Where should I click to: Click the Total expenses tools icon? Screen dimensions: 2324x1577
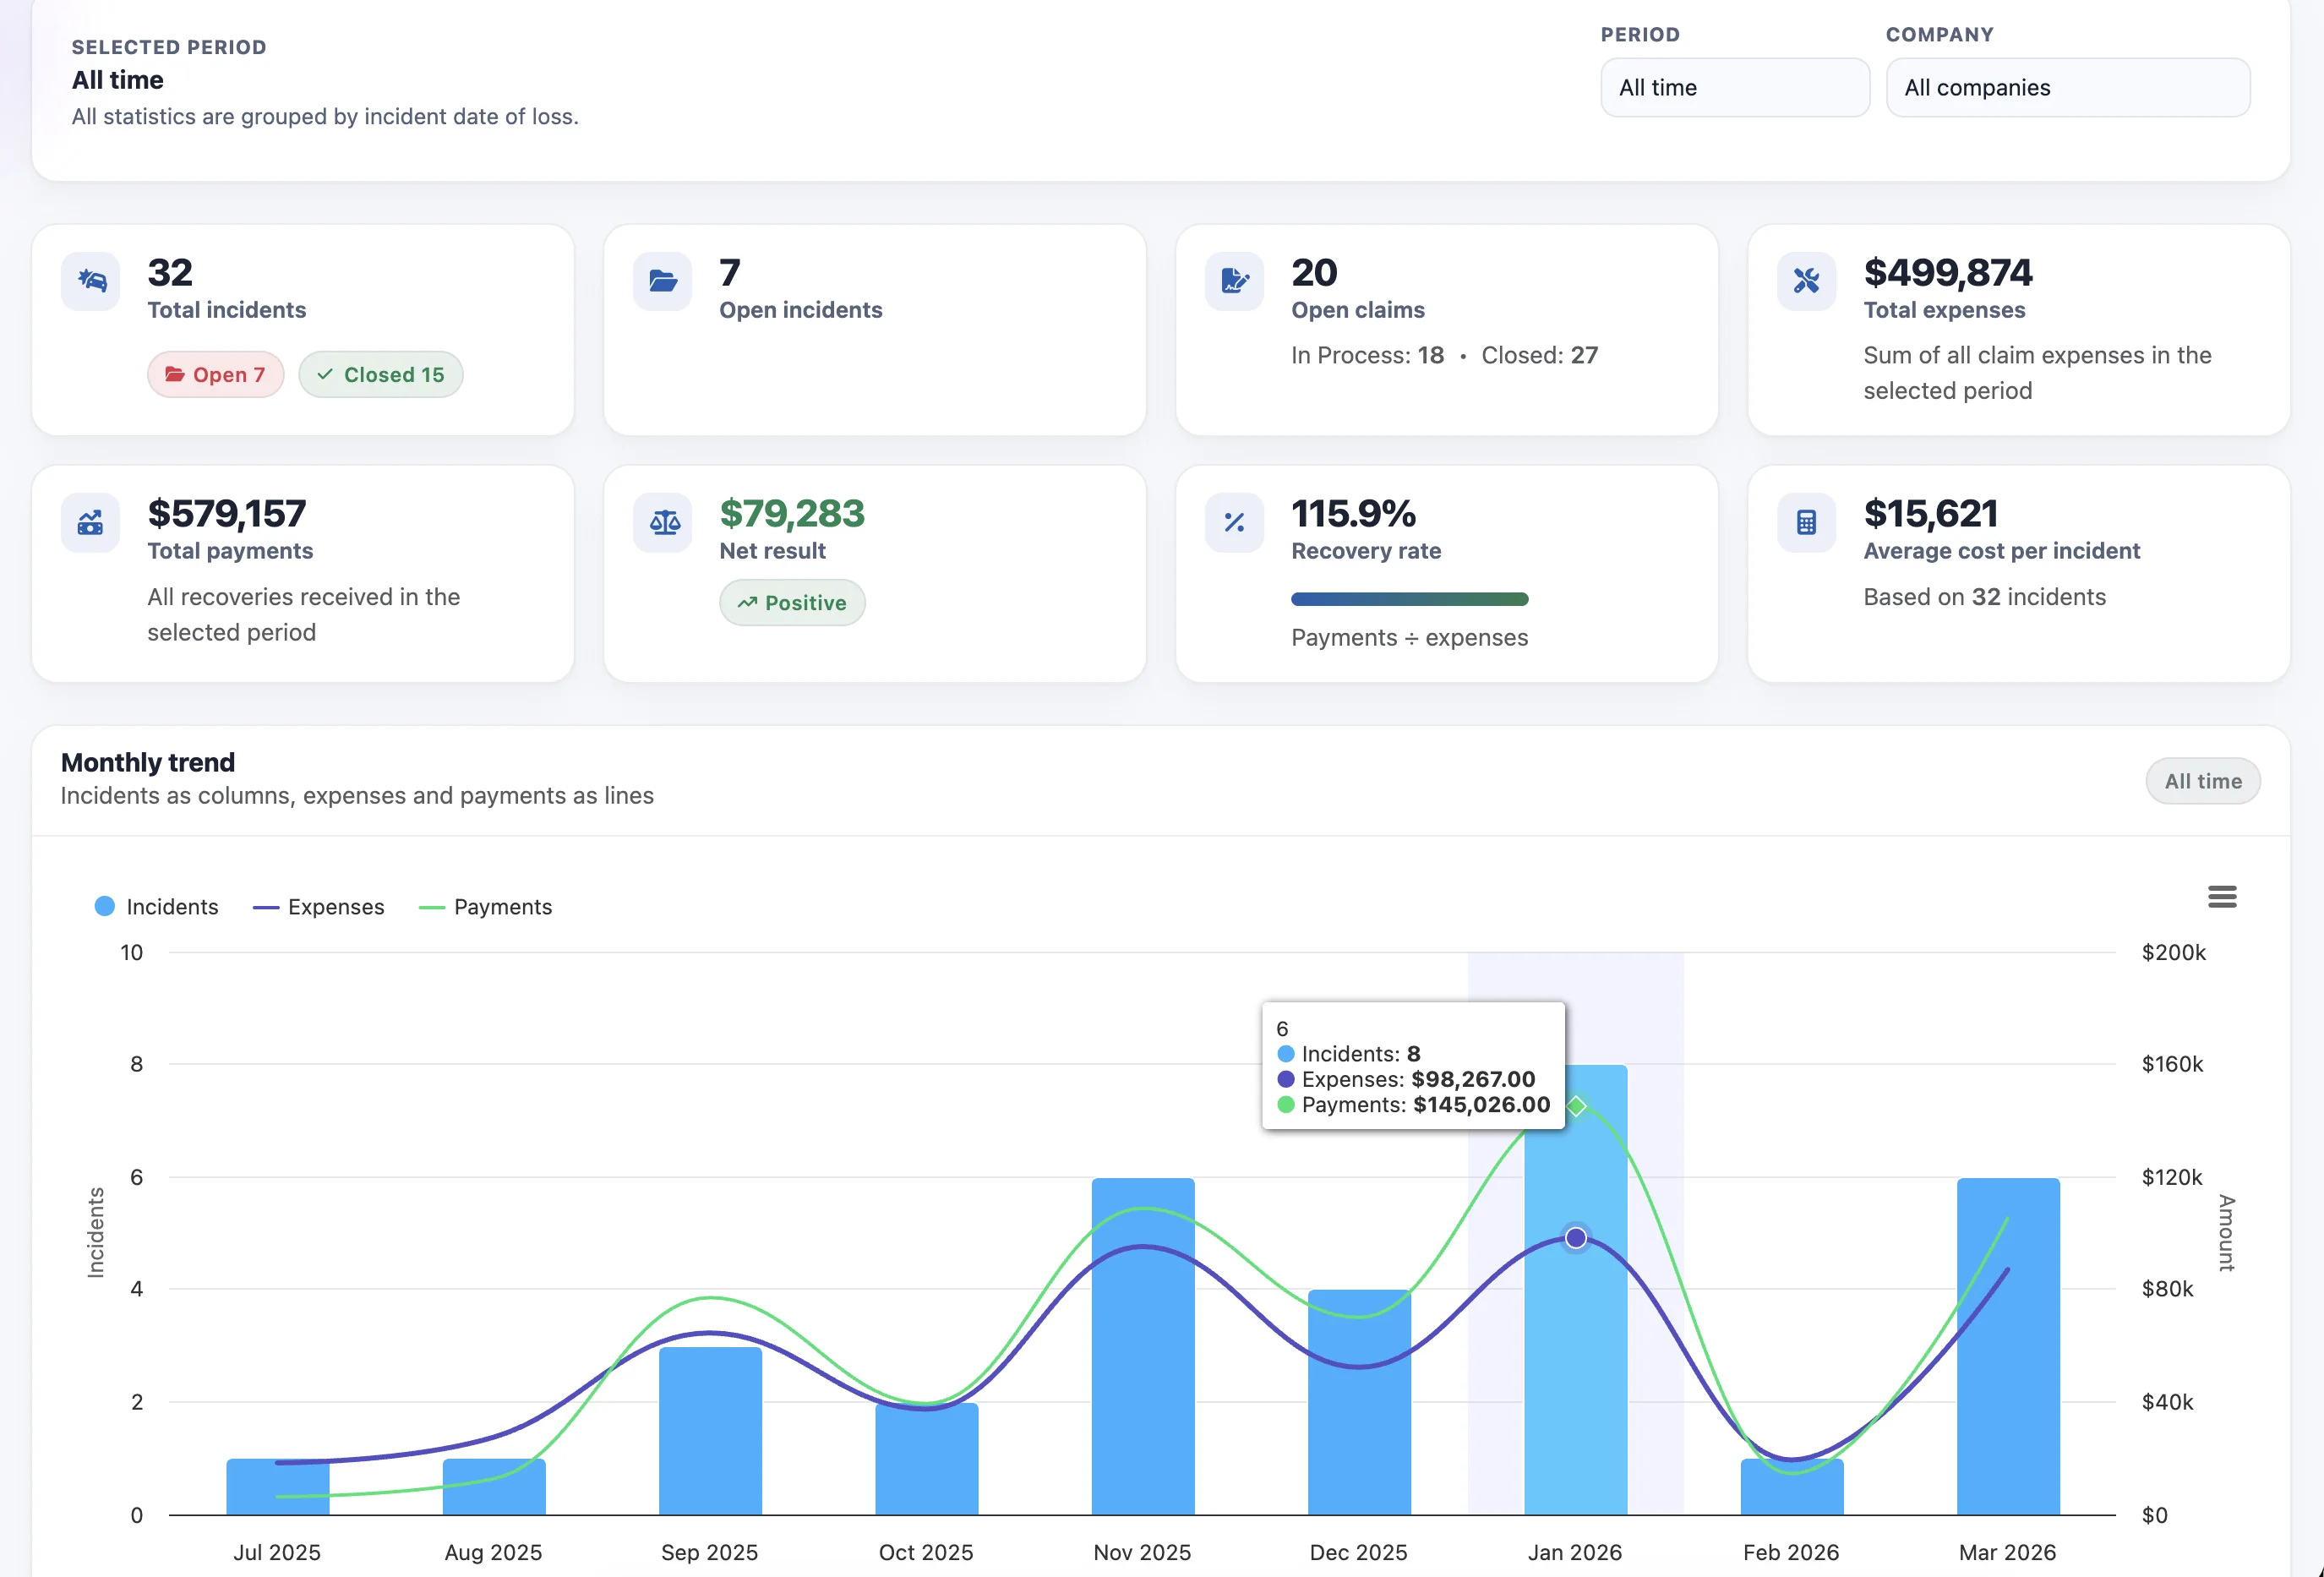tap(1807, 281)
